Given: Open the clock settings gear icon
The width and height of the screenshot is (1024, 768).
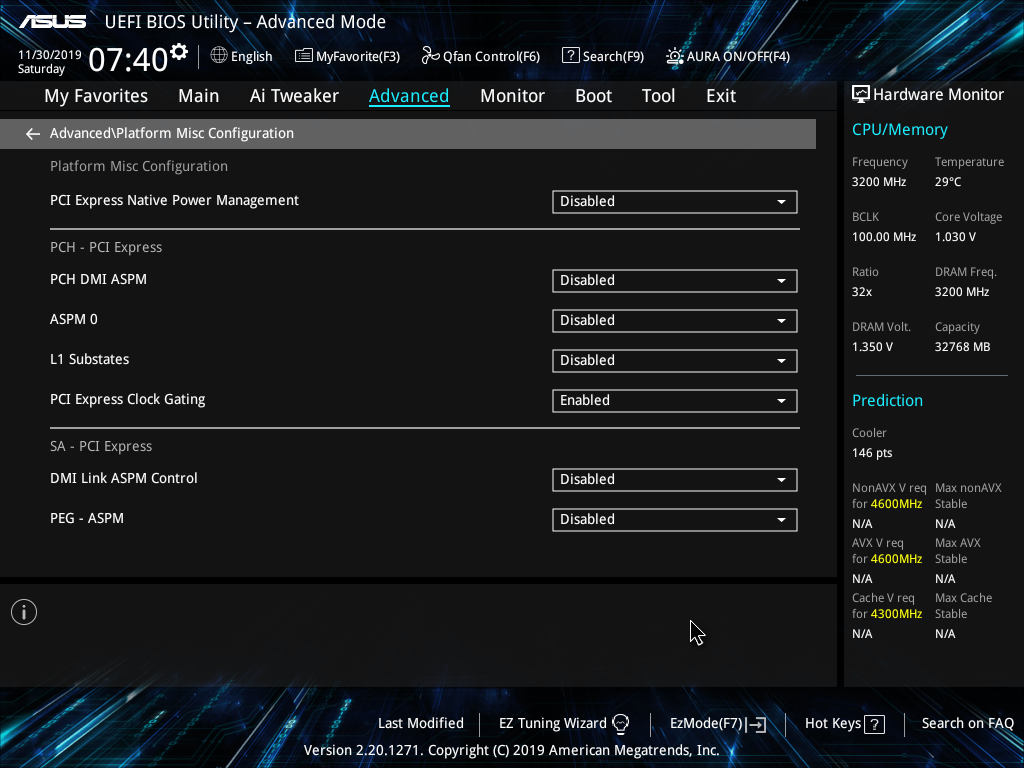Looking at the screenshot, I should [x=179, y=52].
